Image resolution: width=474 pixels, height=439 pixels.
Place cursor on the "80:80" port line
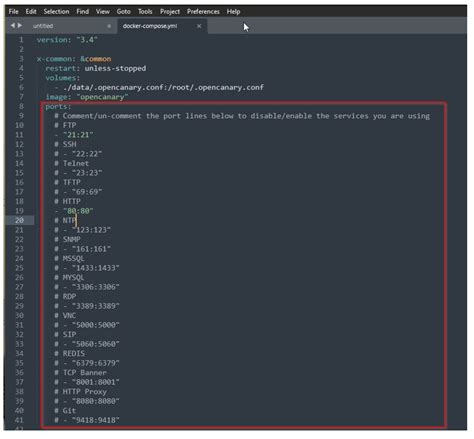tap(78, 211)
